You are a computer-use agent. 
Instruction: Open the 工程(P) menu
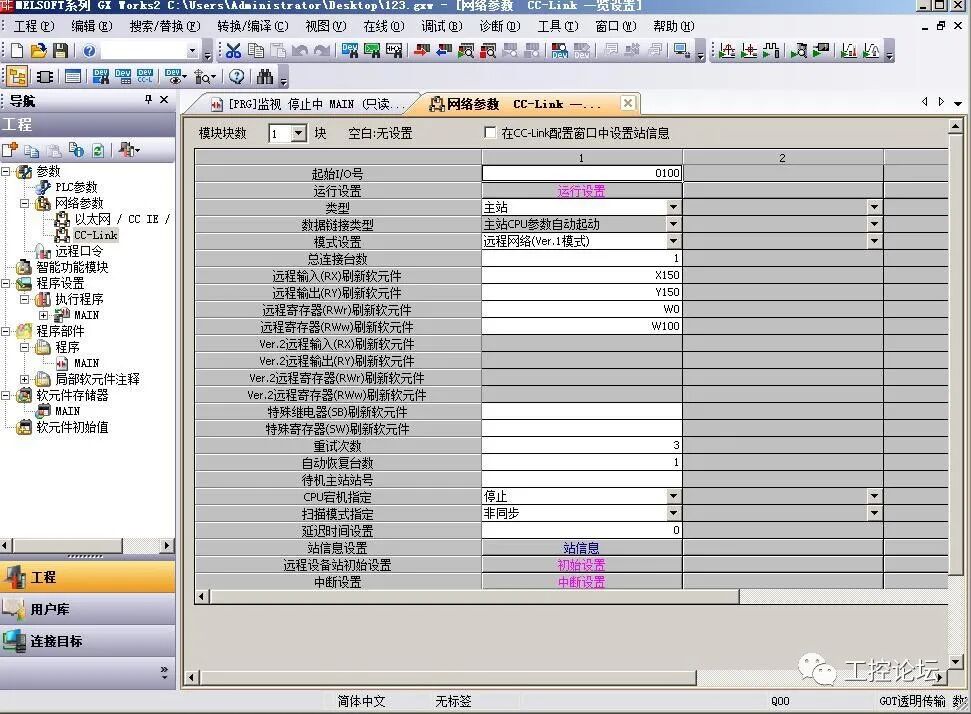(x=34, y=26)
